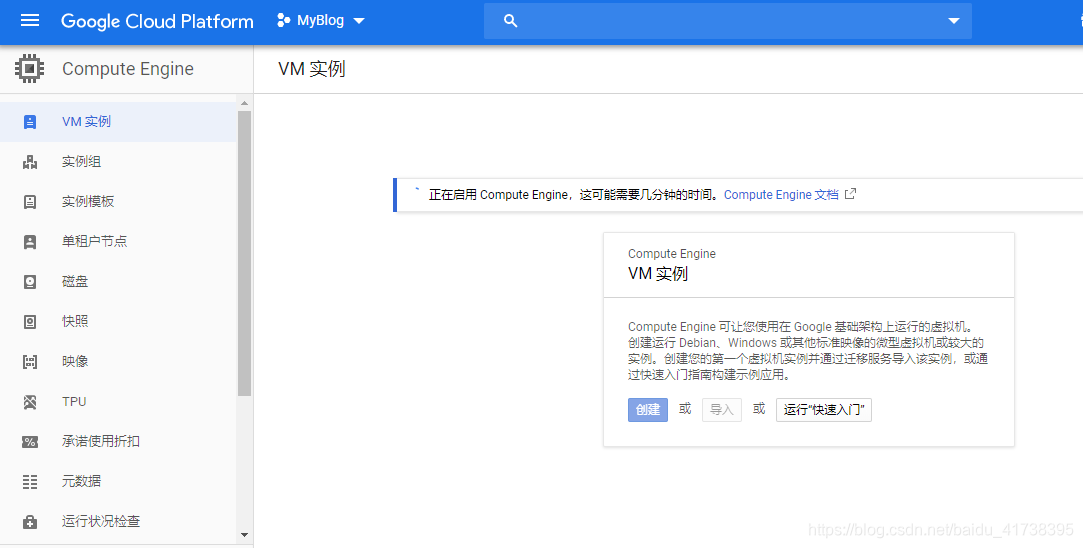
Task: Open the MyBlog project selector dropdown
Action: pos(320,21)
